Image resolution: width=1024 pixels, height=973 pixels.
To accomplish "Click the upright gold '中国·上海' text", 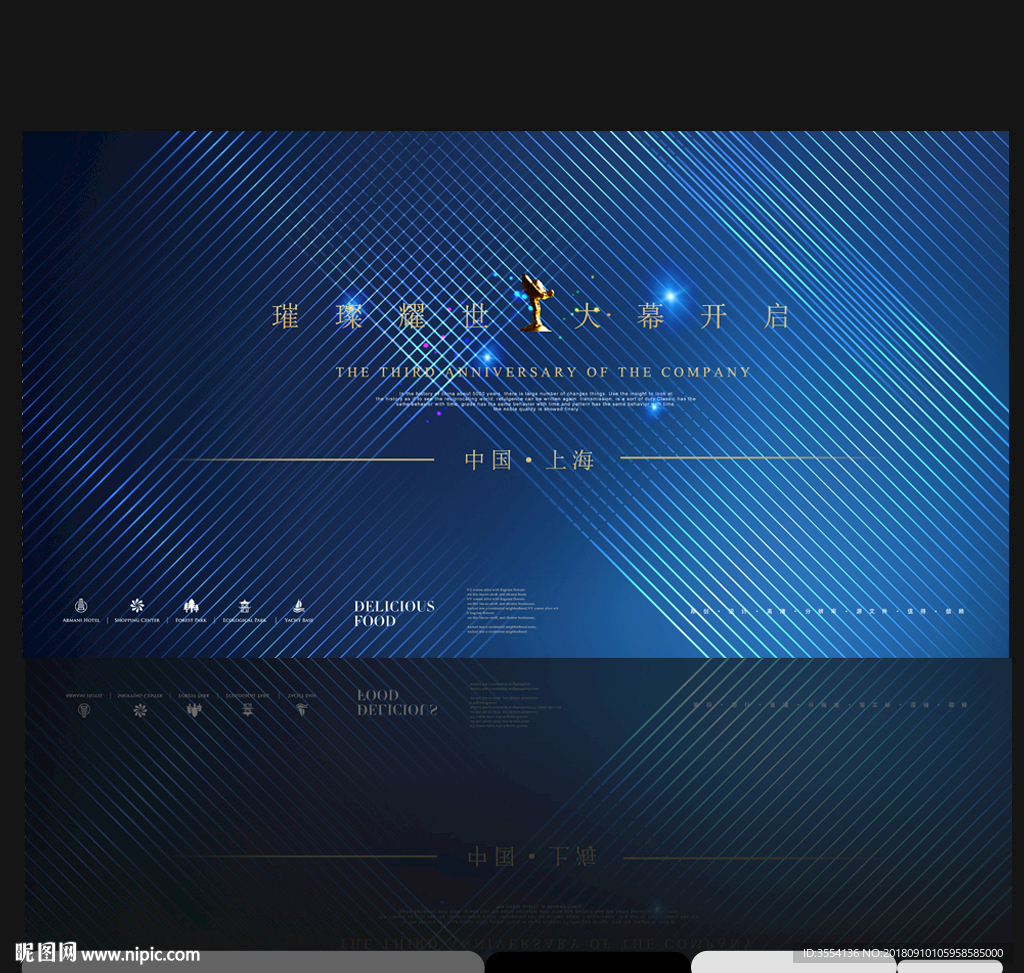I will tap(530, 460).
